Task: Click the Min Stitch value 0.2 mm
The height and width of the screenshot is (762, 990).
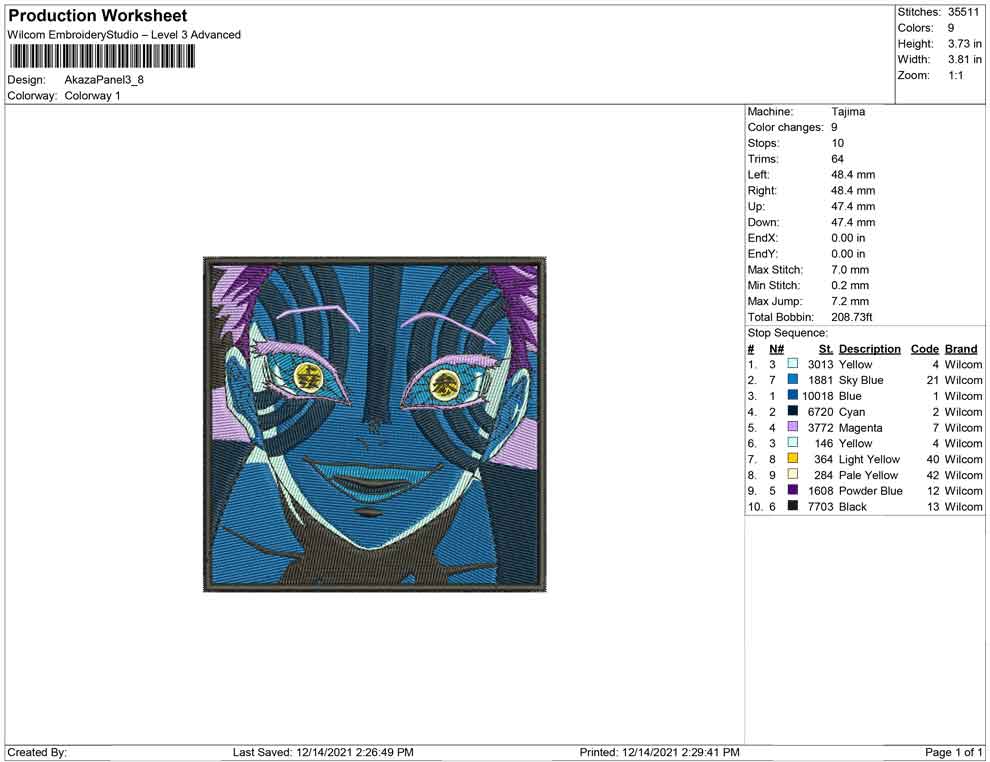Action: point(850,285)
